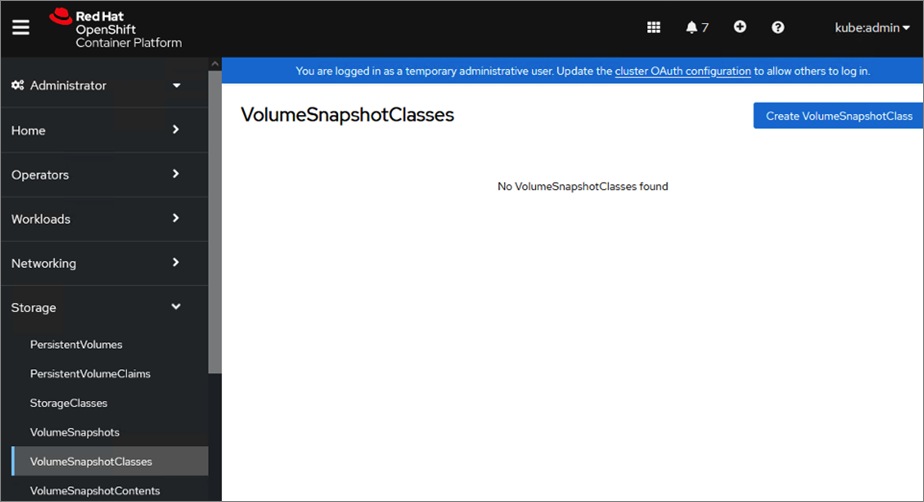Follow the cluster OAuth configuration link
This screenshot has height=502, width=924.
pos(683,71)
